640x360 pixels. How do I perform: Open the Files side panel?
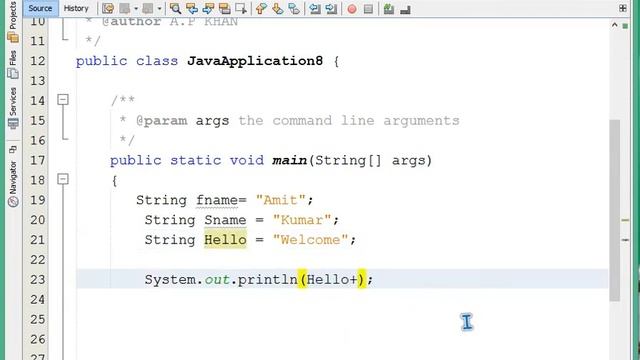coord(13,64)
